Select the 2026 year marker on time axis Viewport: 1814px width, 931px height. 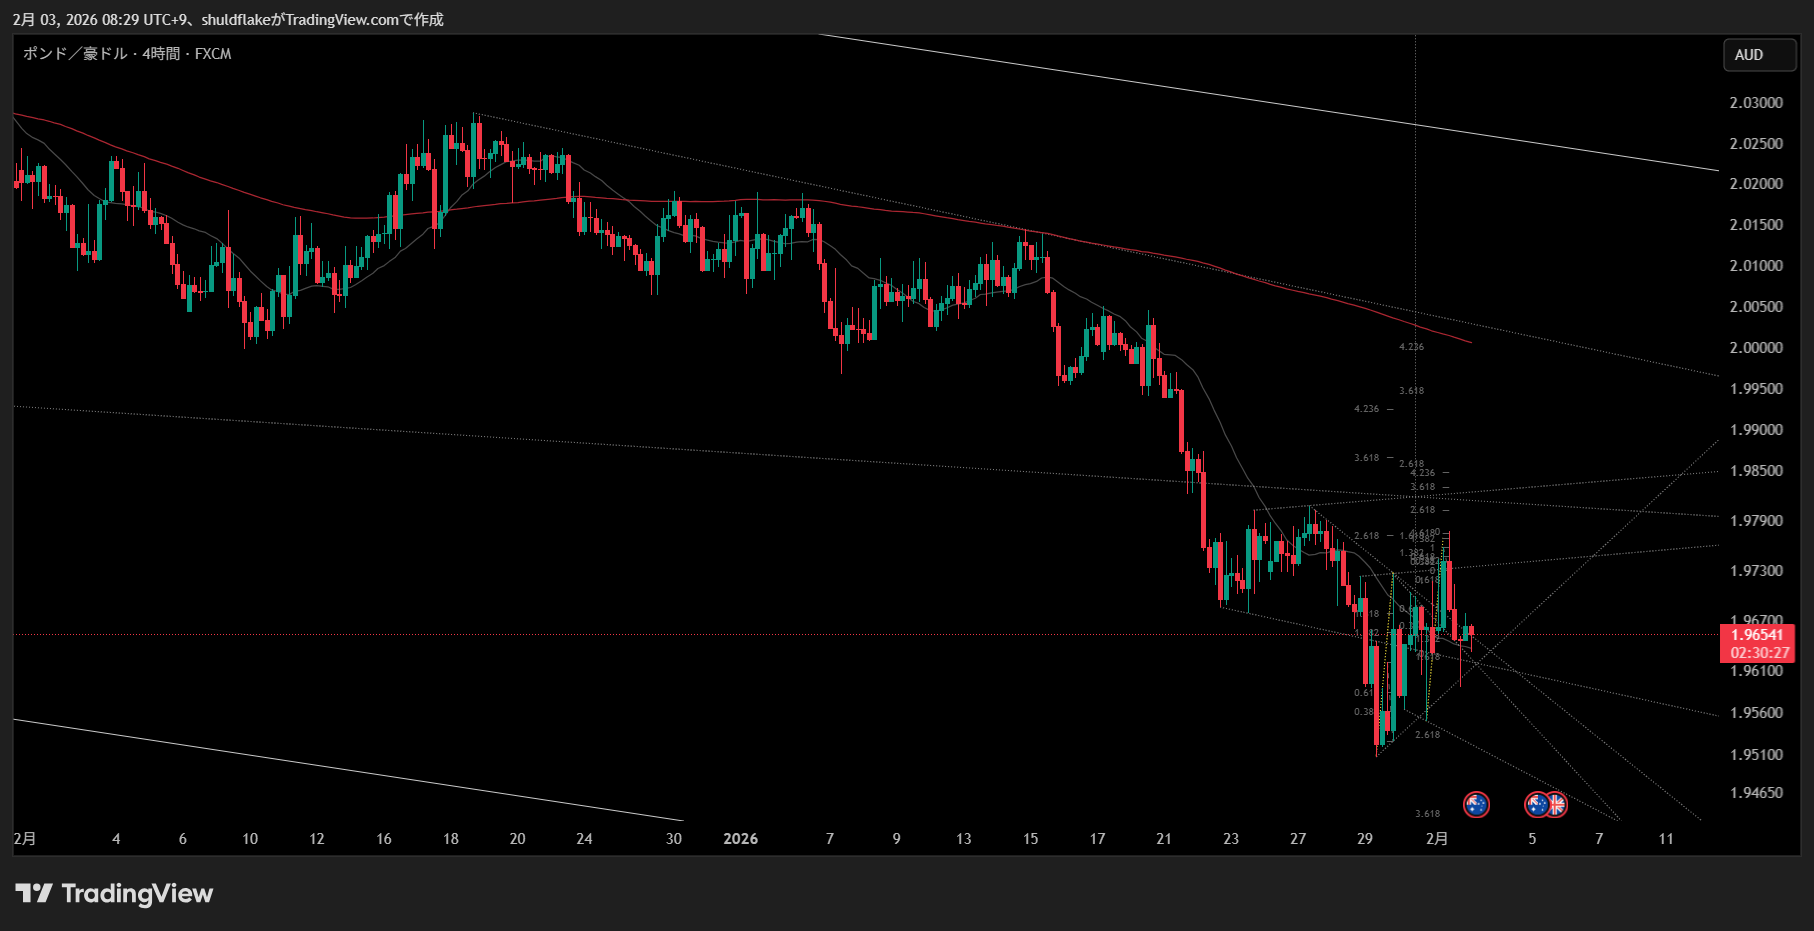click(x=740, y=839)
